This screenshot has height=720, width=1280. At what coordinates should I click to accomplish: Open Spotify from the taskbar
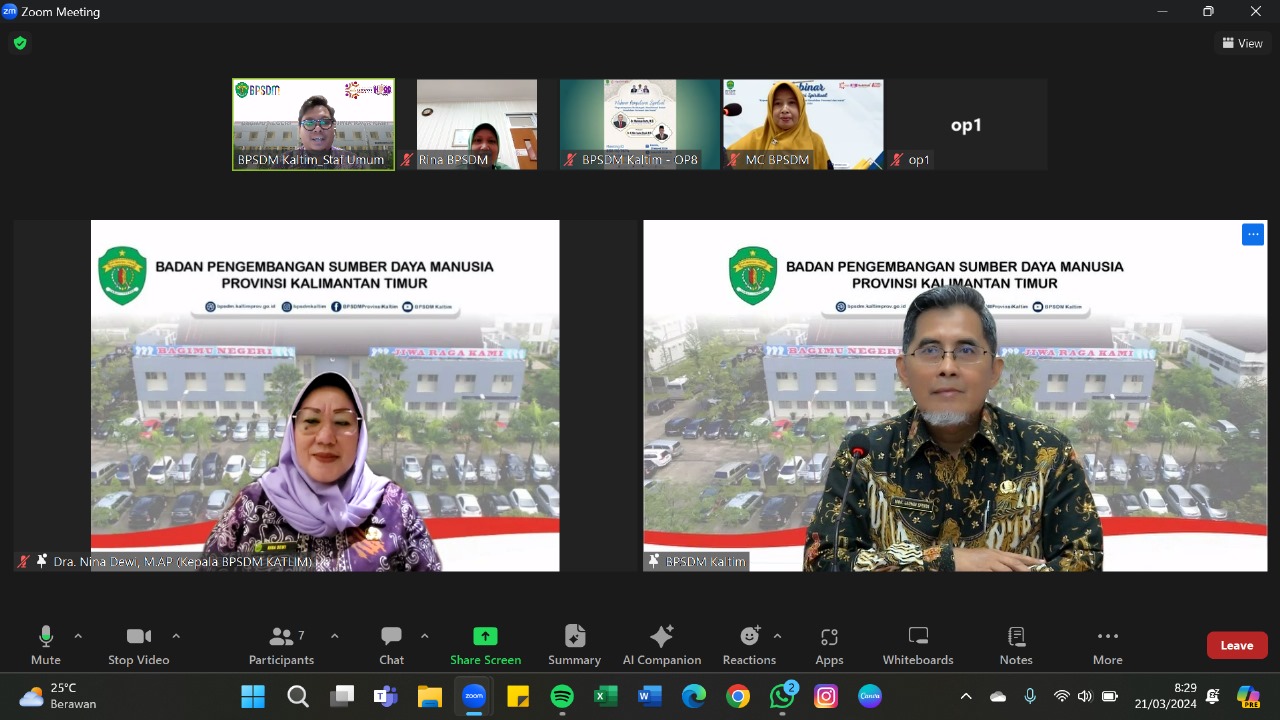coord(562,696)
